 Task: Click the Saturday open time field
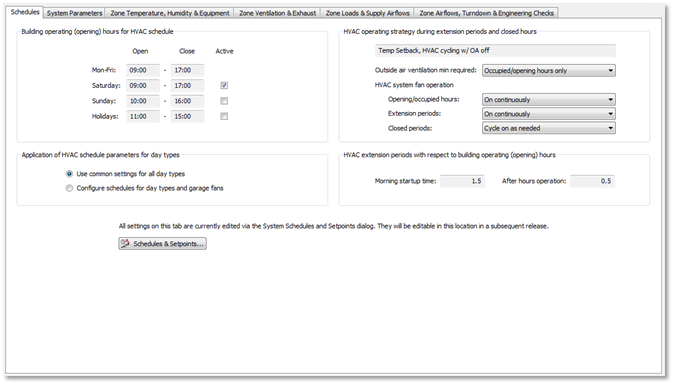[x=143, y=86]
